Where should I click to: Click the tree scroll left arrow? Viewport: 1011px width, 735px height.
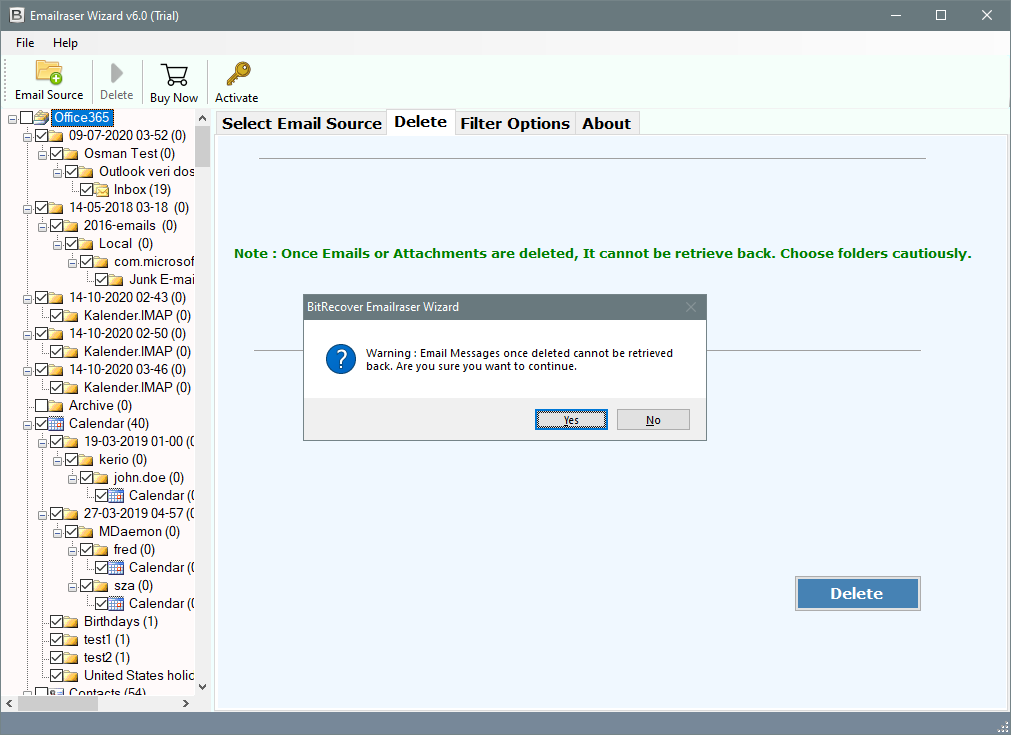(9, 703)
